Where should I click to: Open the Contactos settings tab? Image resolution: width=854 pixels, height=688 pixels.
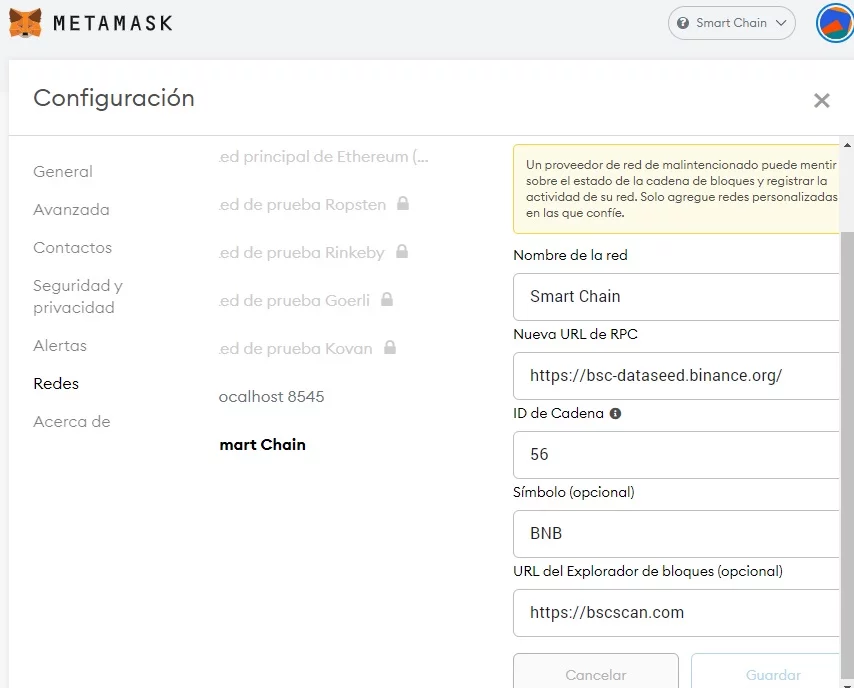coord(72,248)
